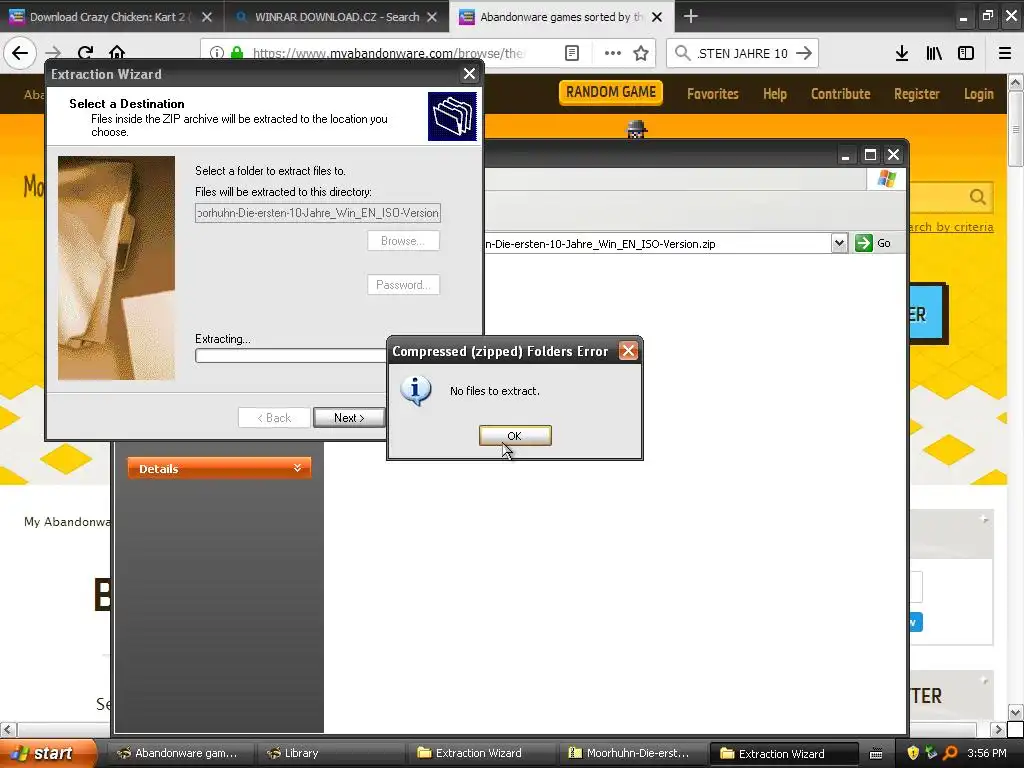Image resolution: width=1024 pixels, height=768 pixels.
Task: Open the Windows Start menu
Action: click(x=48, y=753)
